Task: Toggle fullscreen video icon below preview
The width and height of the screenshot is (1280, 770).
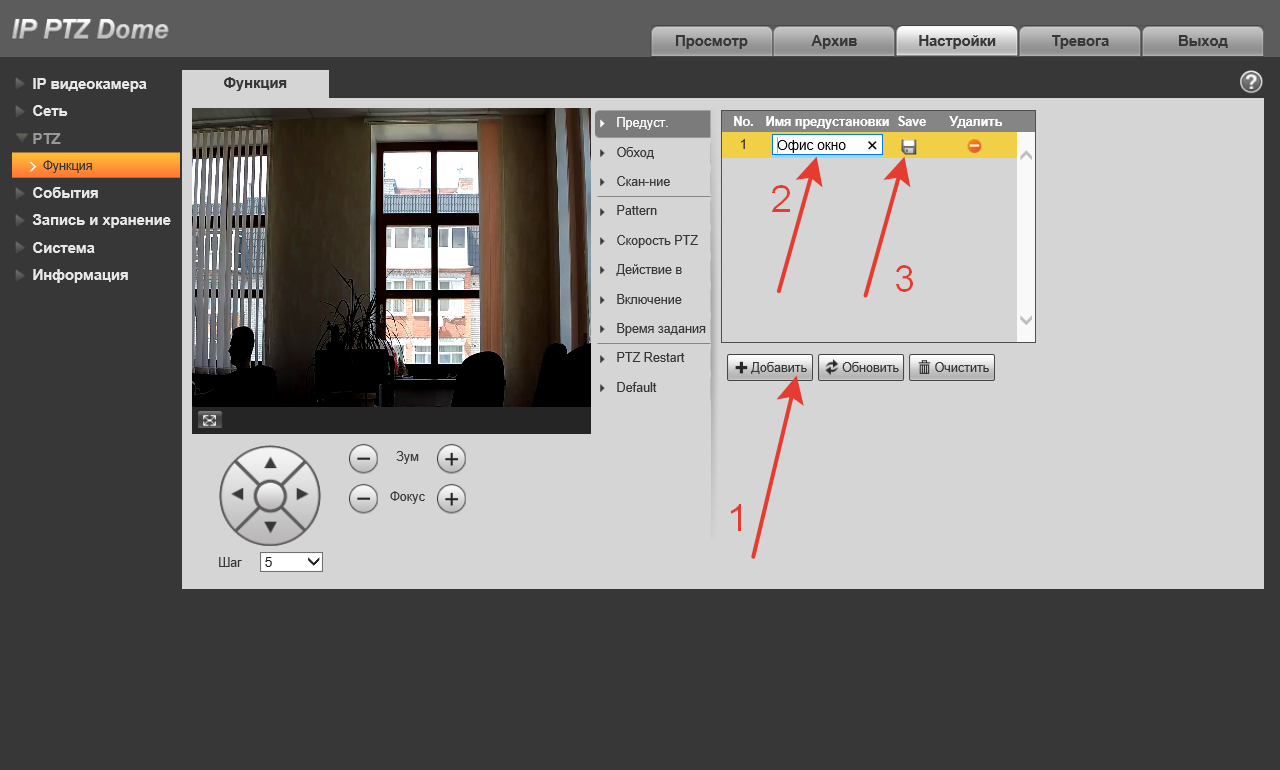Action: click(210, 420)
